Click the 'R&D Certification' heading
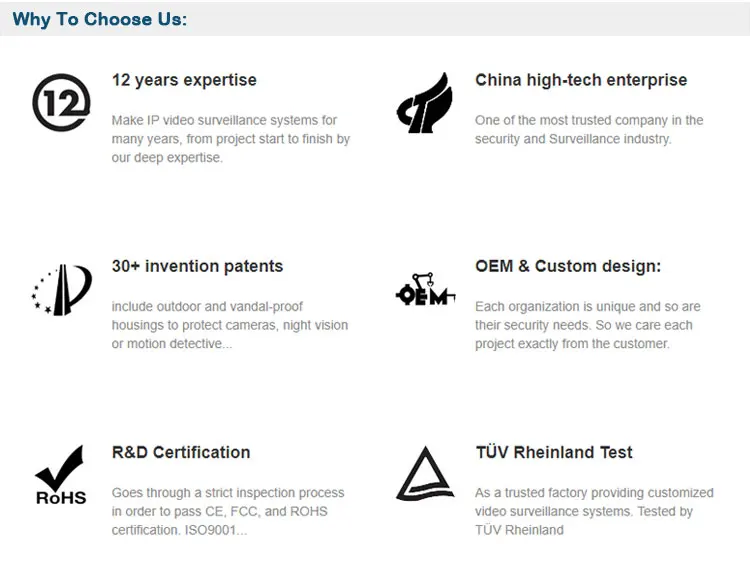This screenshot has height=562, width=750. 181,452
